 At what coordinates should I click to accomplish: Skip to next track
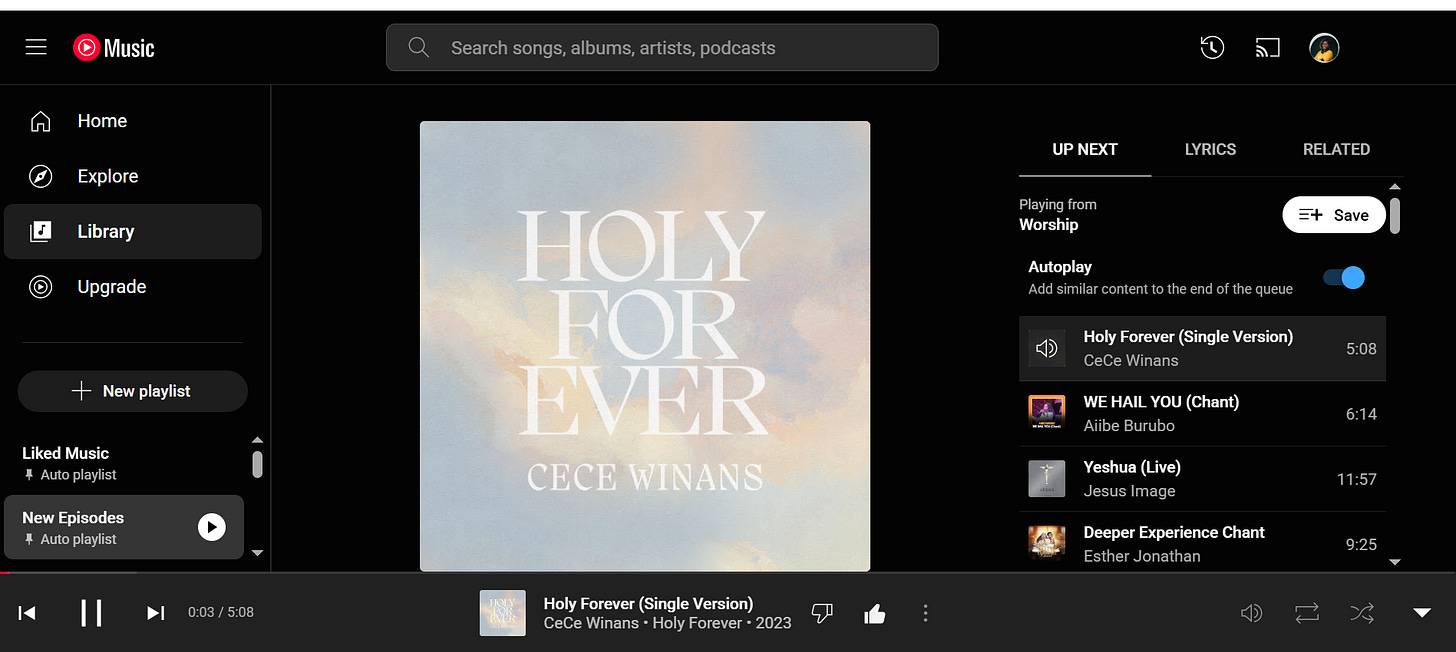pyautogui.click(x=155, y=612)
